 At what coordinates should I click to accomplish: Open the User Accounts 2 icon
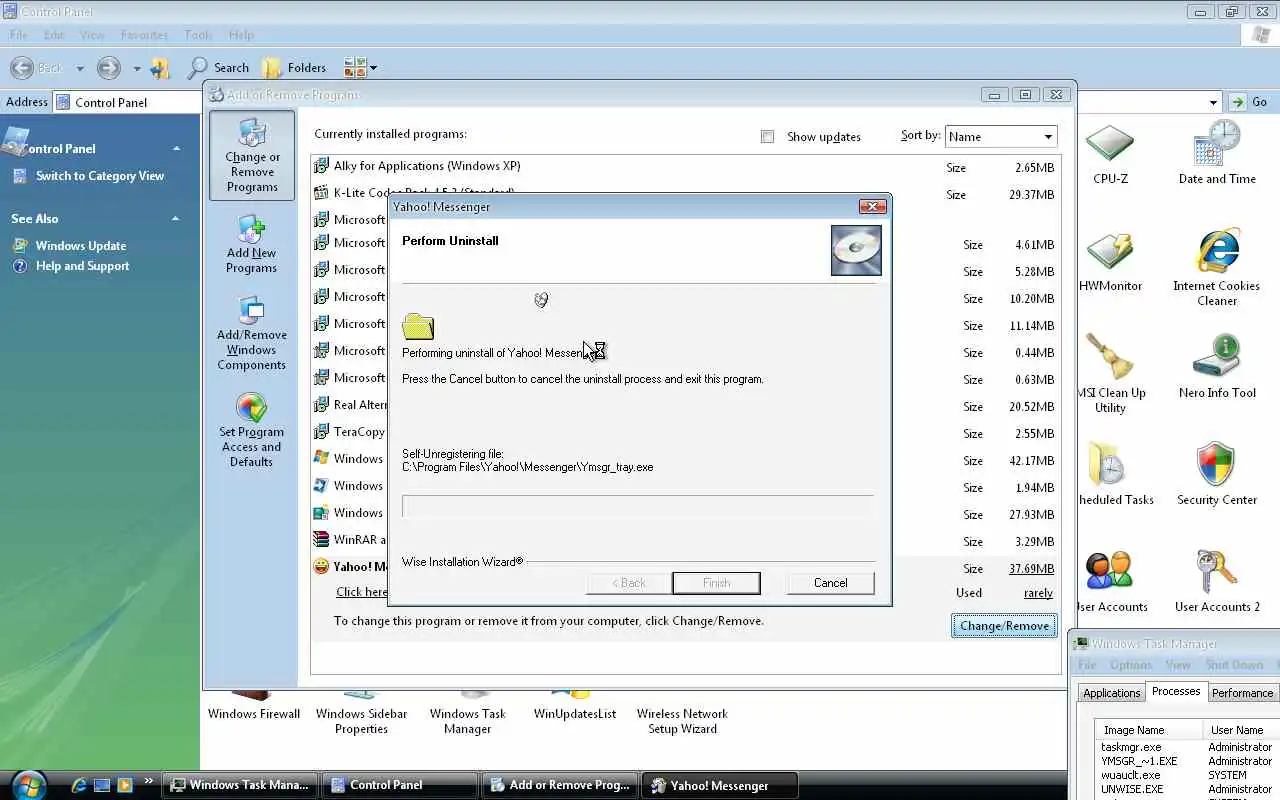coord(1217,582)
